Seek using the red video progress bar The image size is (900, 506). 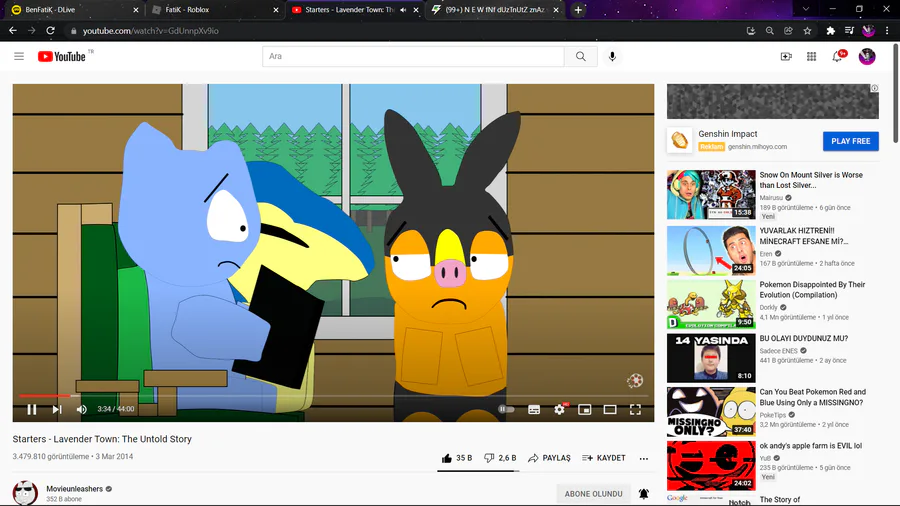[336, 396]
